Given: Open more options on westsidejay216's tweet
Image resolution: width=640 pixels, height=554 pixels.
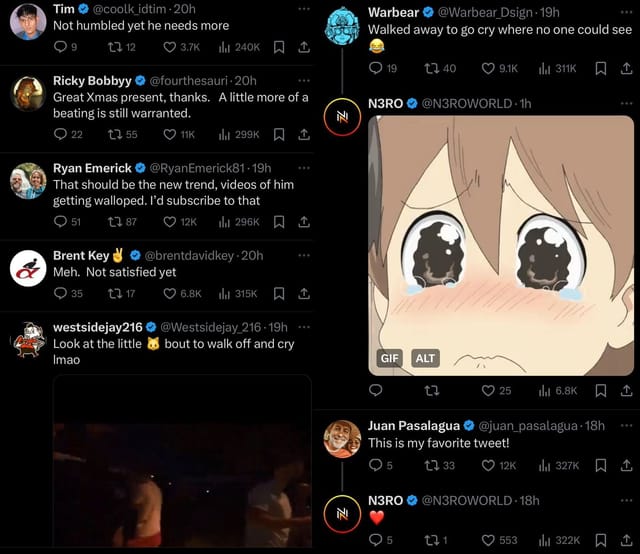Looking at the screenshot, I should (303, 327).
